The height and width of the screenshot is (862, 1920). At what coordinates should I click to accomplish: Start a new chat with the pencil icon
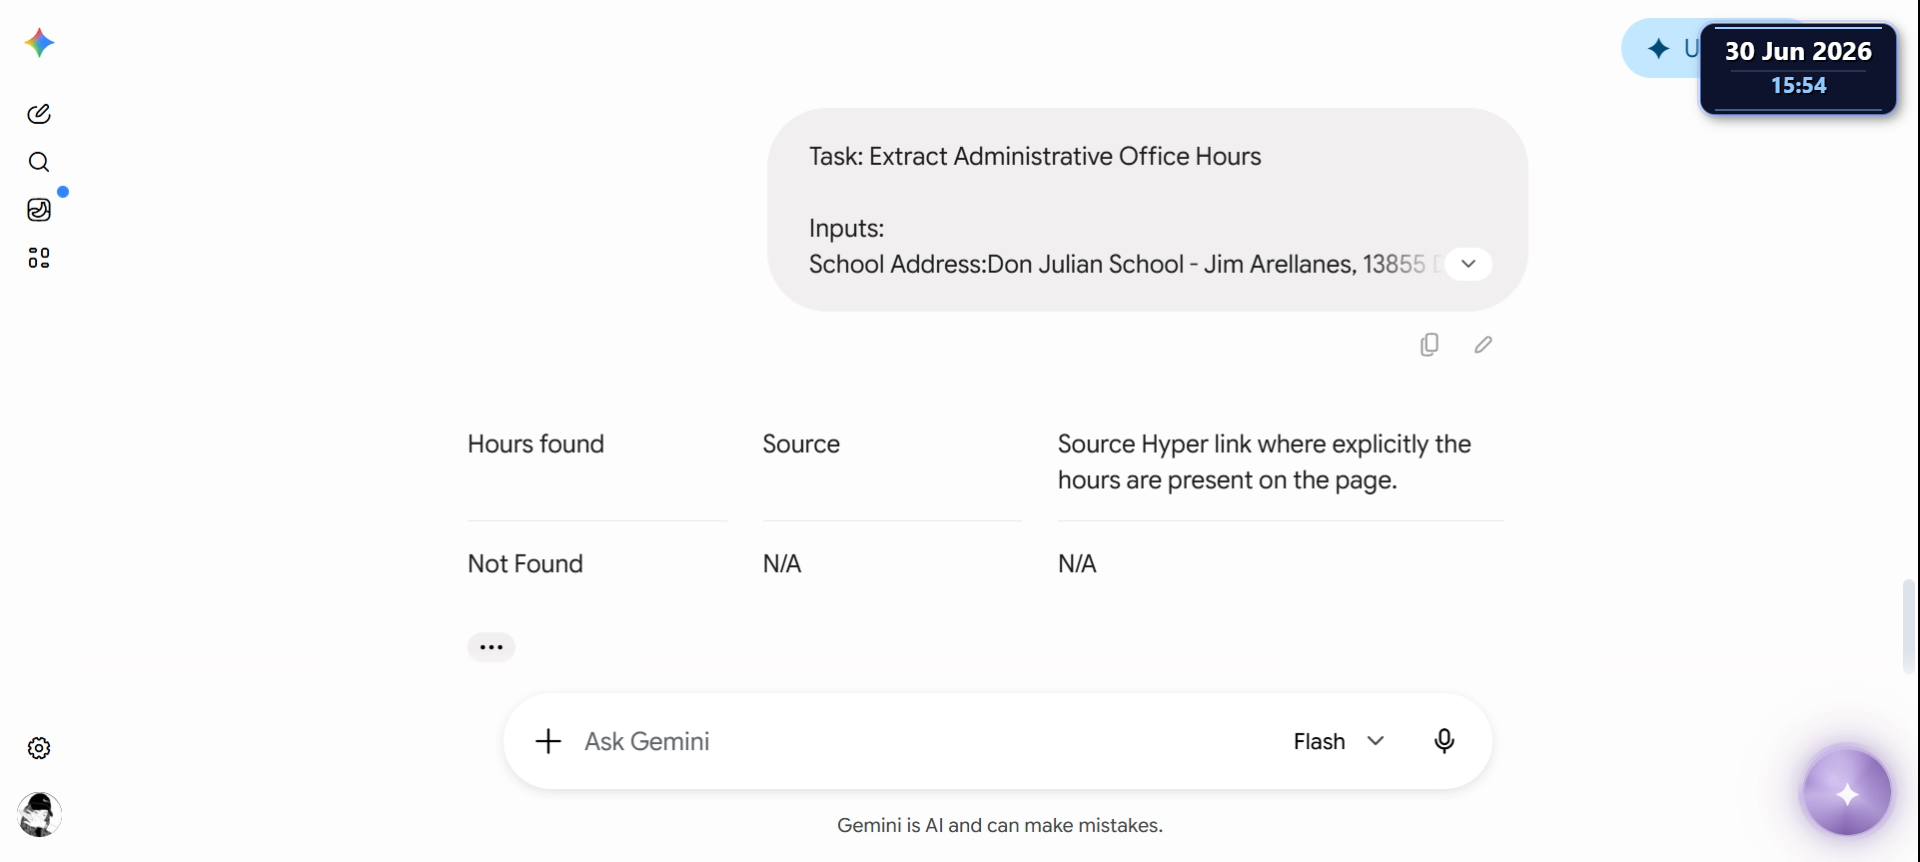pos(39,114)
